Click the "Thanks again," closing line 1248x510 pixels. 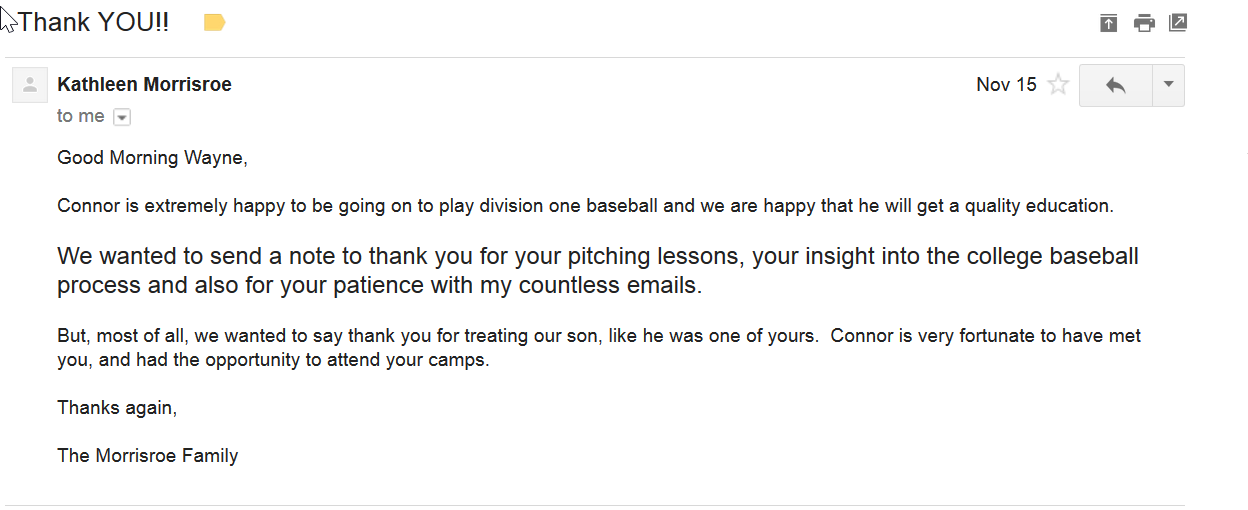(116, 407)
